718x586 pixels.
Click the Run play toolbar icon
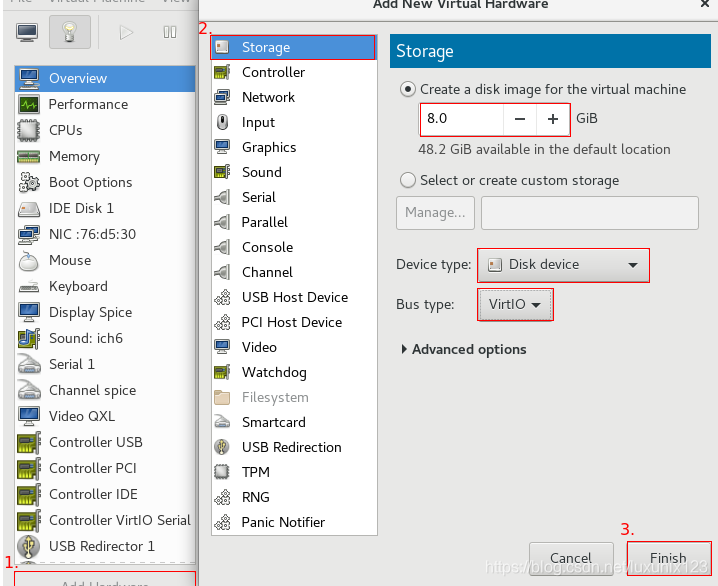click(126, 33)
